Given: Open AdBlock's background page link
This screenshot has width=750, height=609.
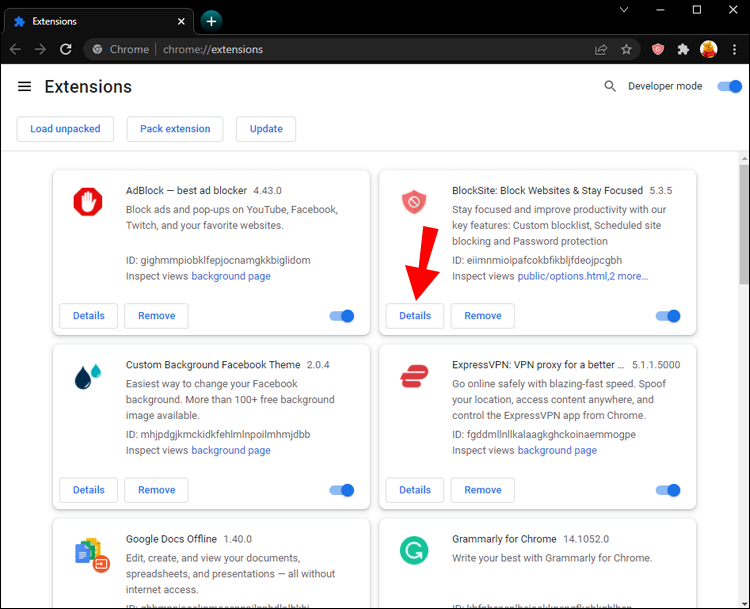Looking at the screenshot, I should click(x=231, y=276).
